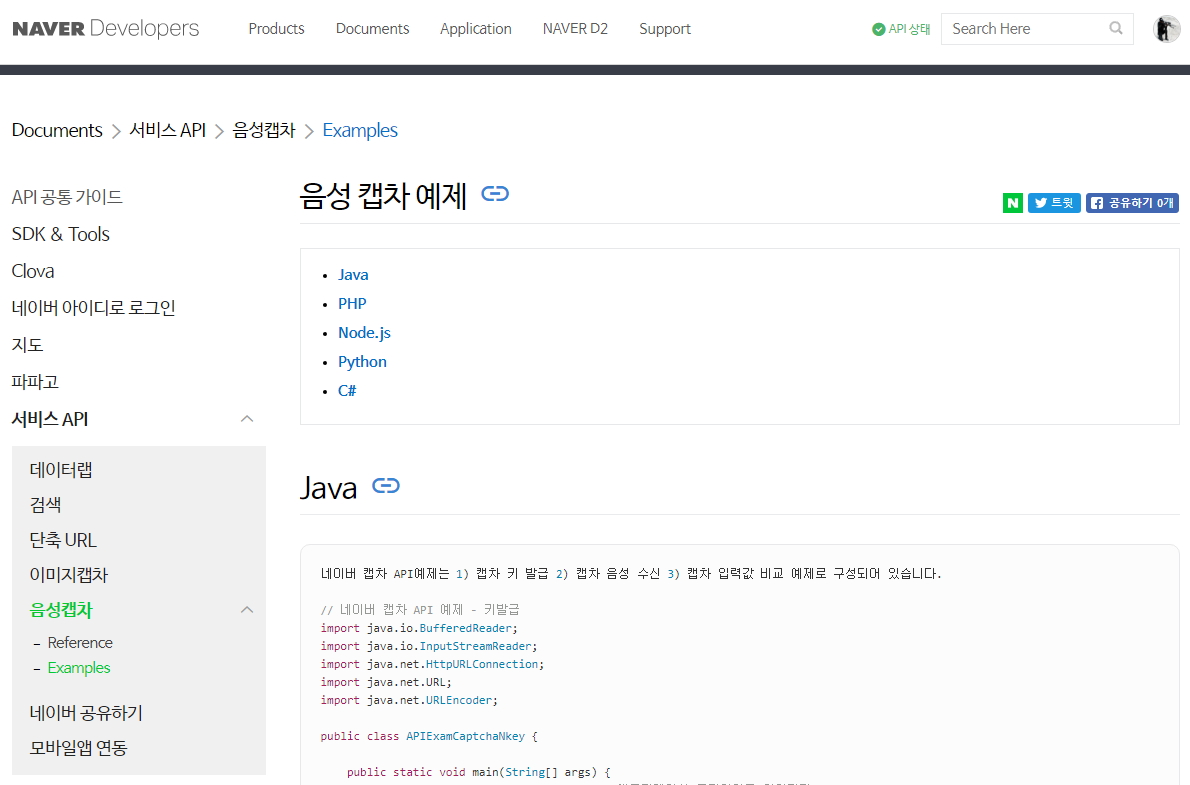Click the search magnifier icon
Image resolution: width=1190 pixels, height=785 pixels.
[1116, 28]
